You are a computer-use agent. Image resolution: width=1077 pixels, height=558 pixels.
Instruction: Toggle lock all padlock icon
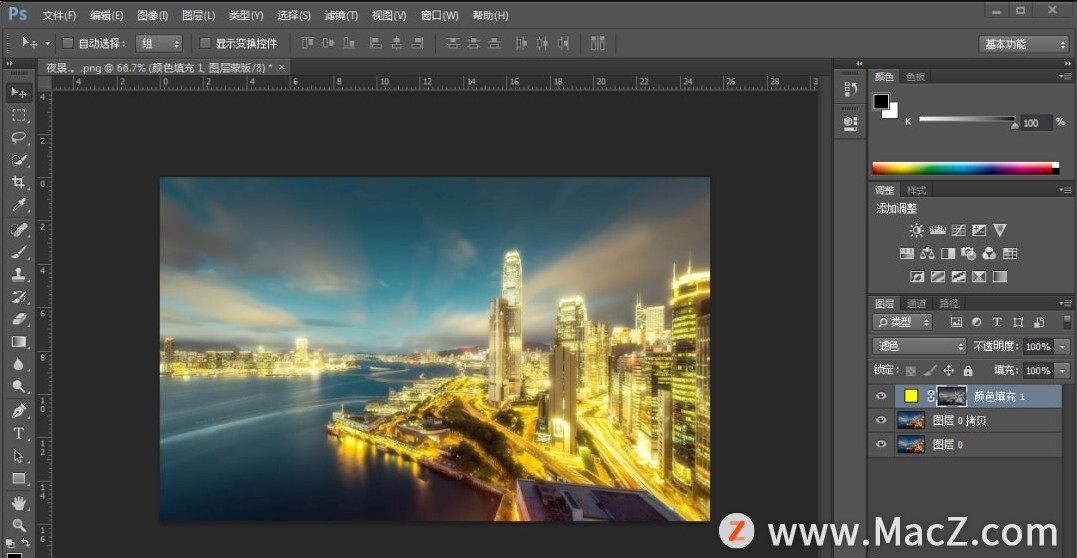968,370
